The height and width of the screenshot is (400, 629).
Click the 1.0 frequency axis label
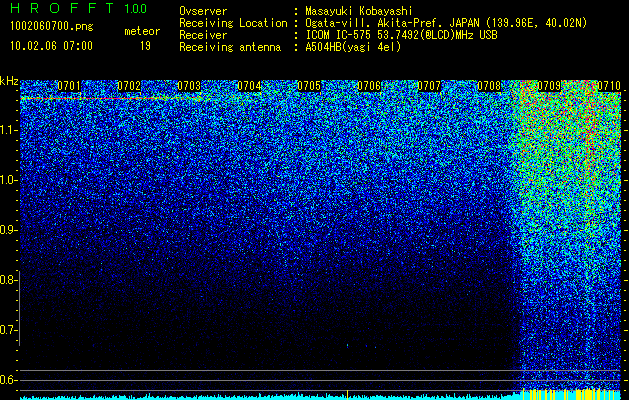pyautogui.click(x=8, y=180)
